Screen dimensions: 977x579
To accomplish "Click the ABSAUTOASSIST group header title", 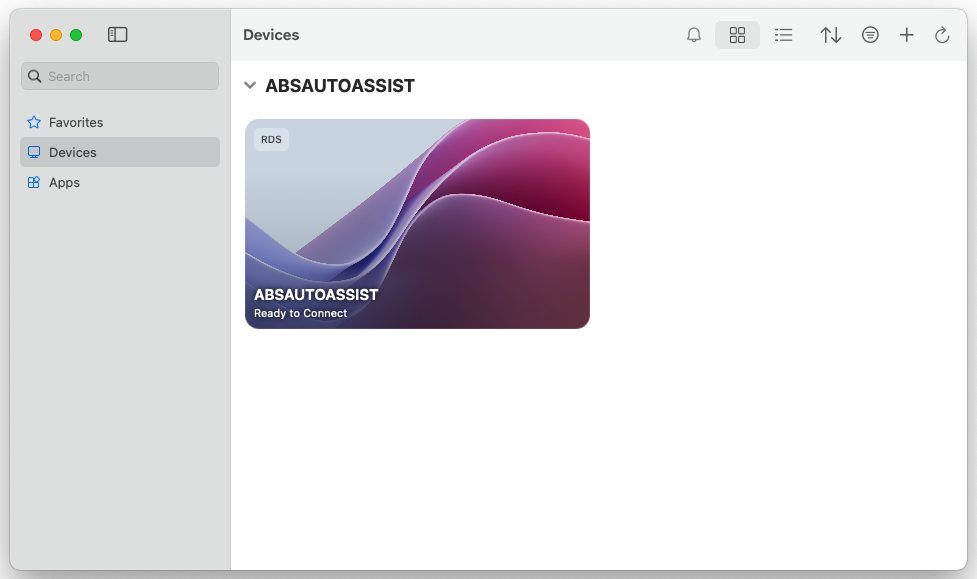I will pos(340,86).
